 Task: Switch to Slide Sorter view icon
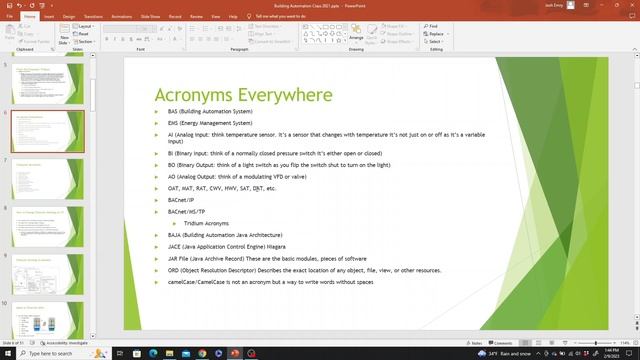(538, 343)
